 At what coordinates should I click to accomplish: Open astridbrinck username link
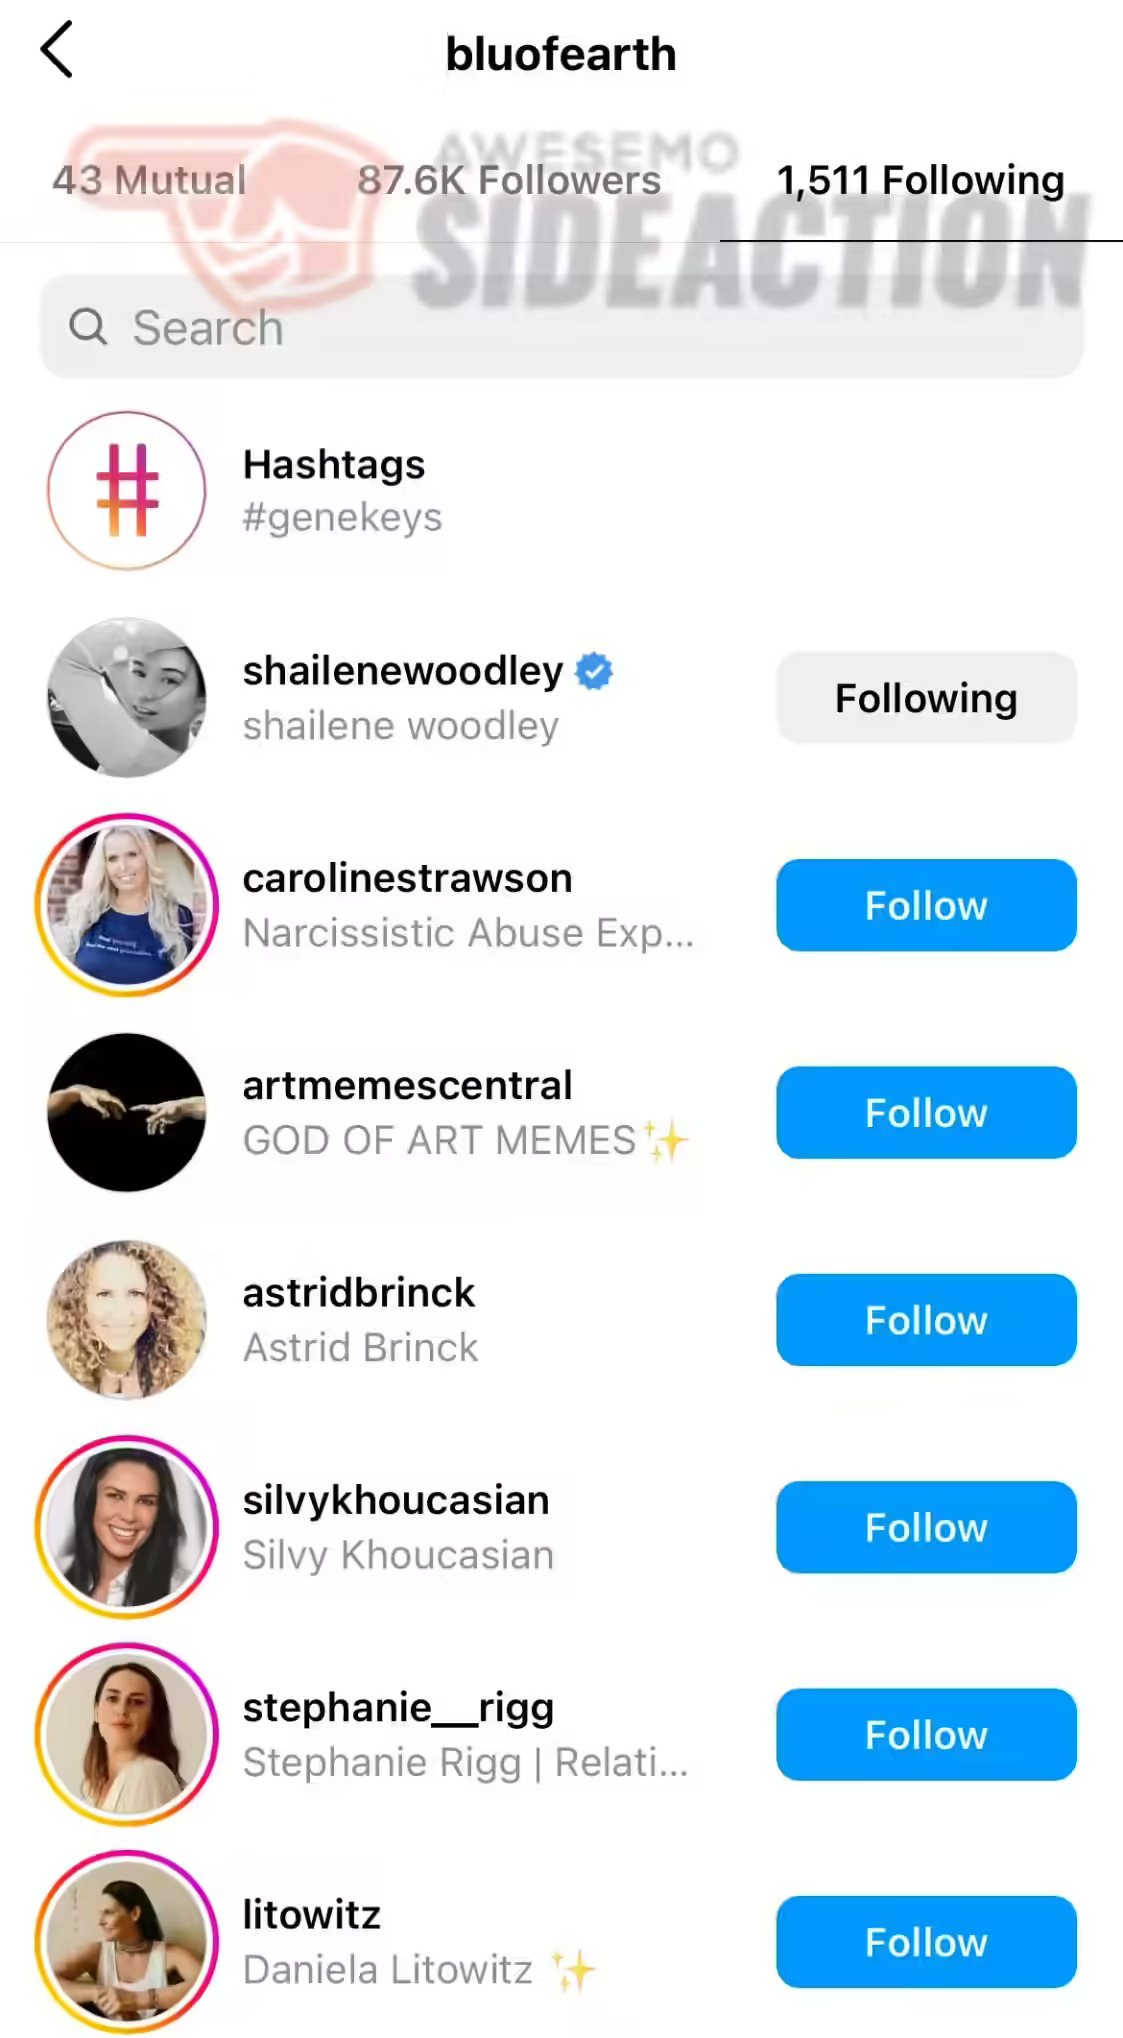[359, 1292]
